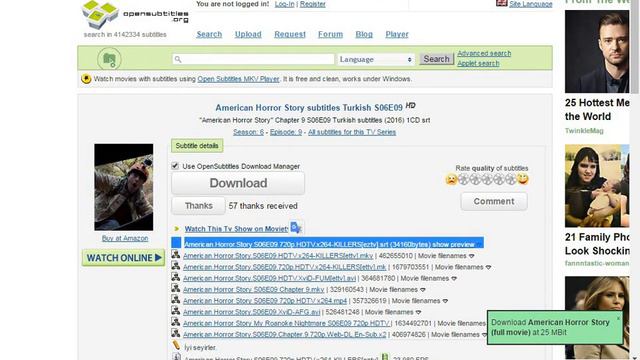The width and height of the screenshot is (640, 360).
Task: Open the Register link
Action: pos(313,4)
